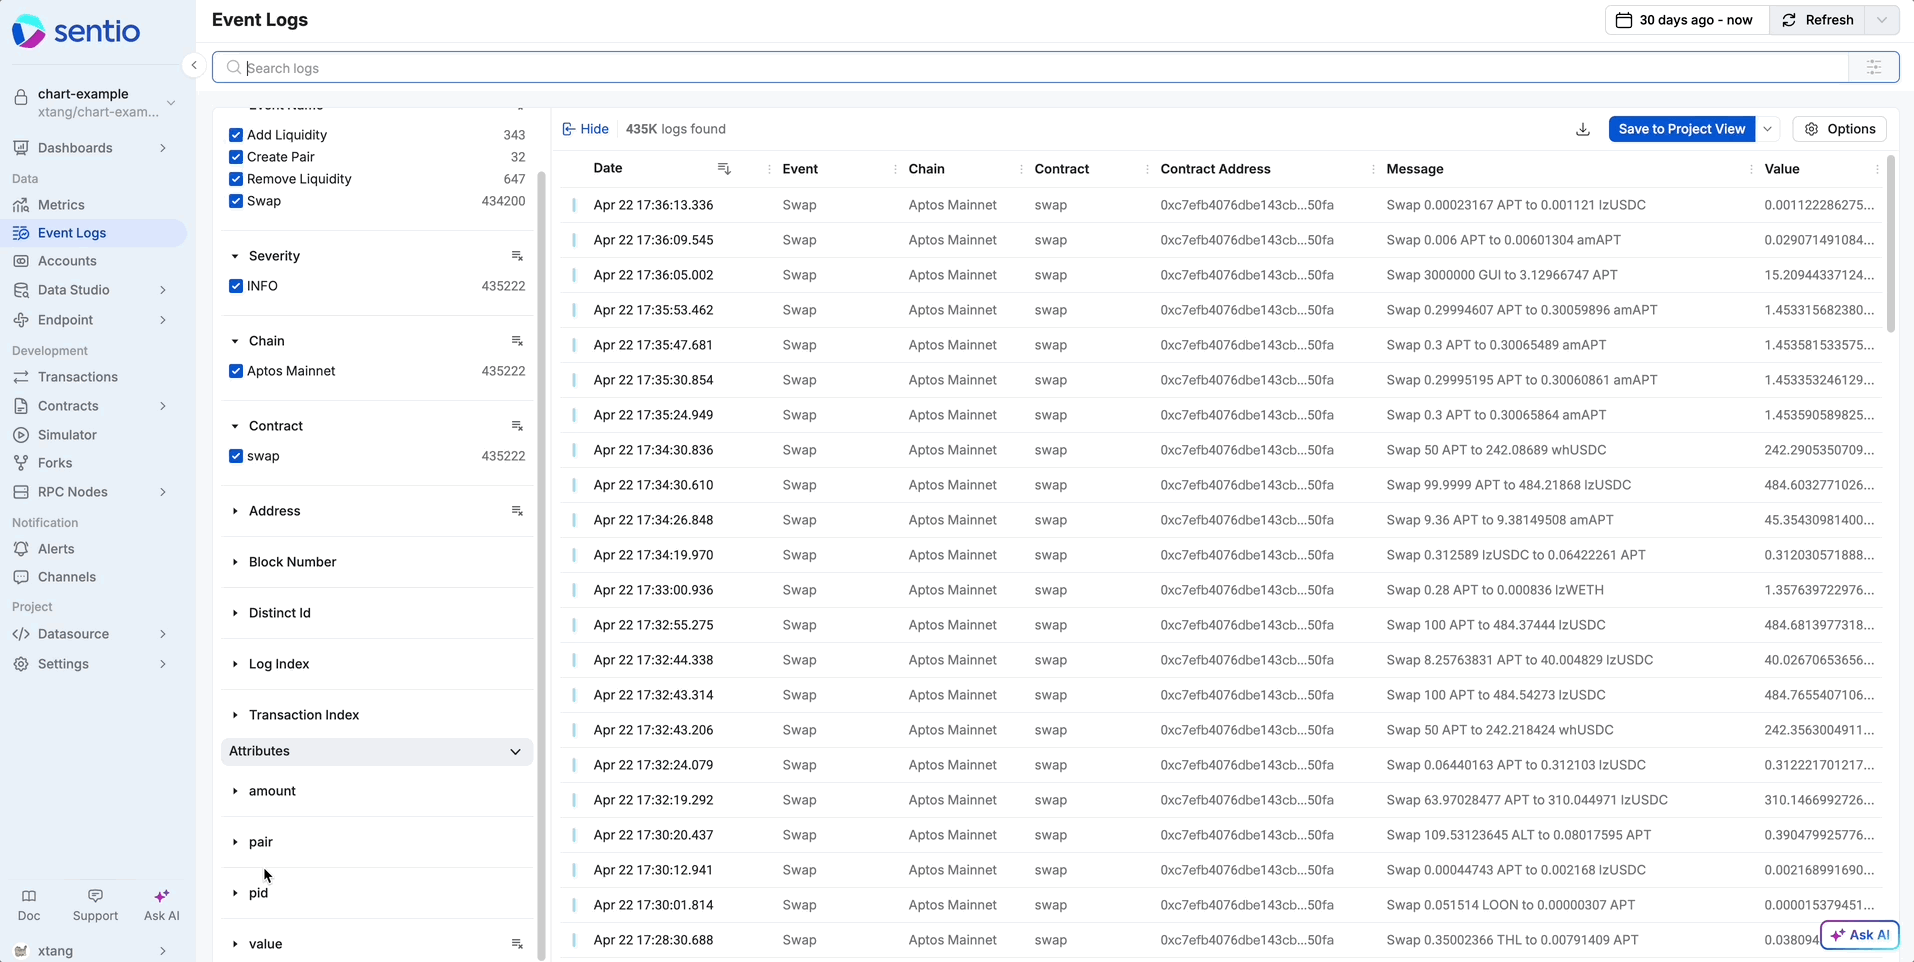Open the Metrics page in sidebar
The image size is (1914, 962).
pyautogui.click(x=61, y=205)
